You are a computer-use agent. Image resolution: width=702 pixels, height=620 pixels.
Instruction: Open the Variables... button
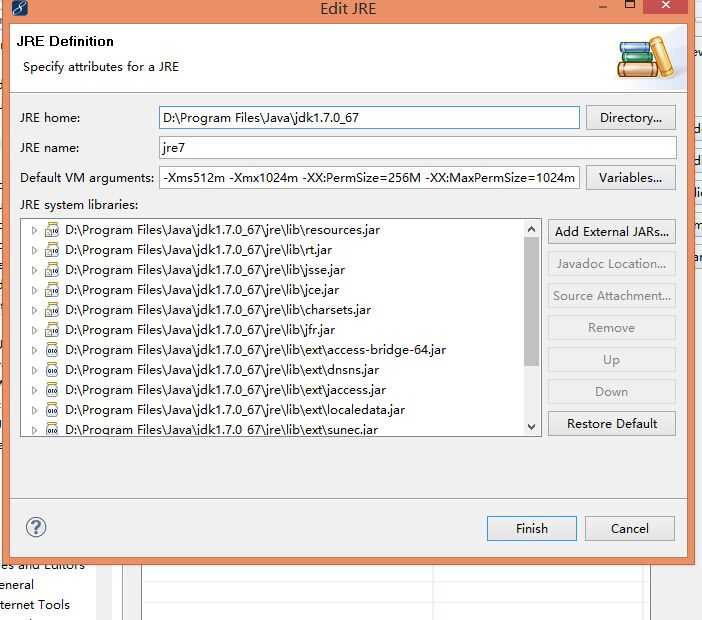(x=631, y=178)
